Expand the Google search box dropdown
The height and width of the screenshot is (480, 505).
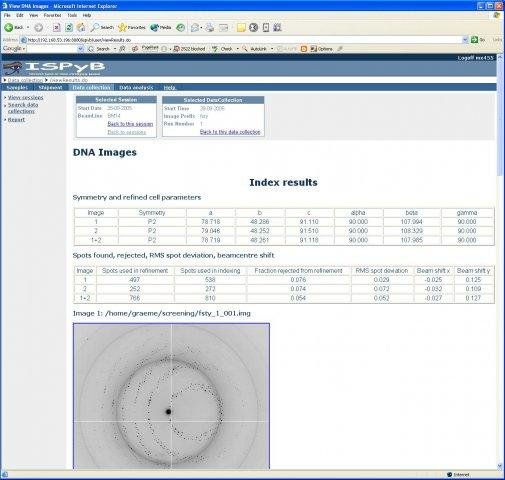click(x=80, y=49)
